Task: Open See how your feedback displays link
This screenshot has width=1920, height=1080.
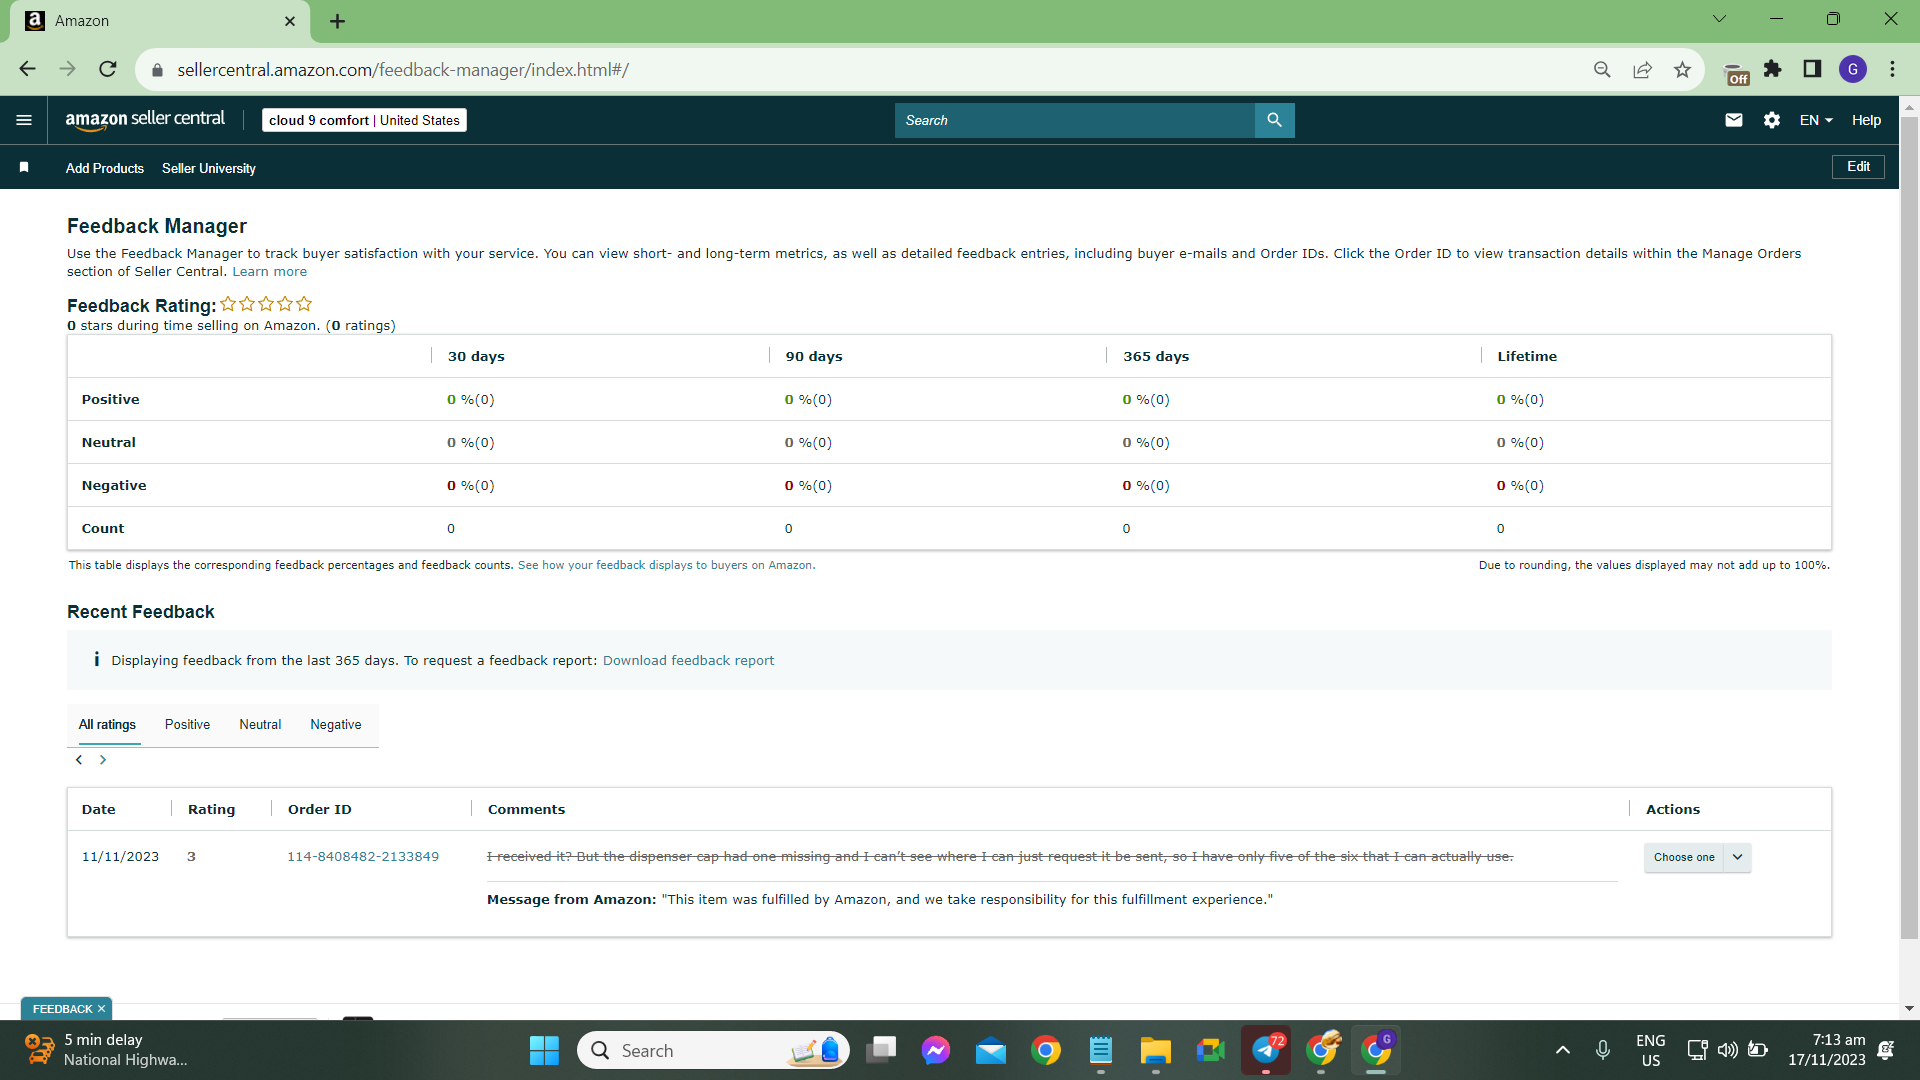Action: coord(665,566)
